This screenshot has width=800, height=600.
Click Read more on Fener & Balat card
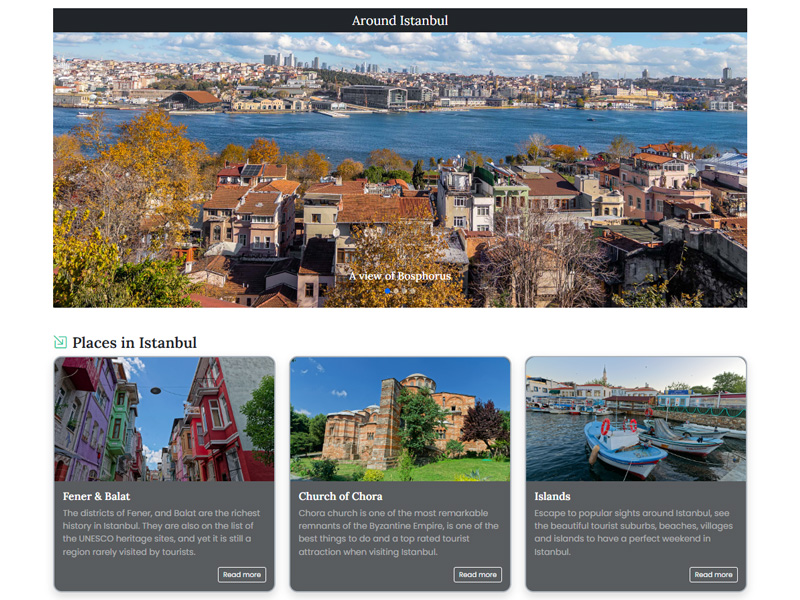tap(242, 574)
